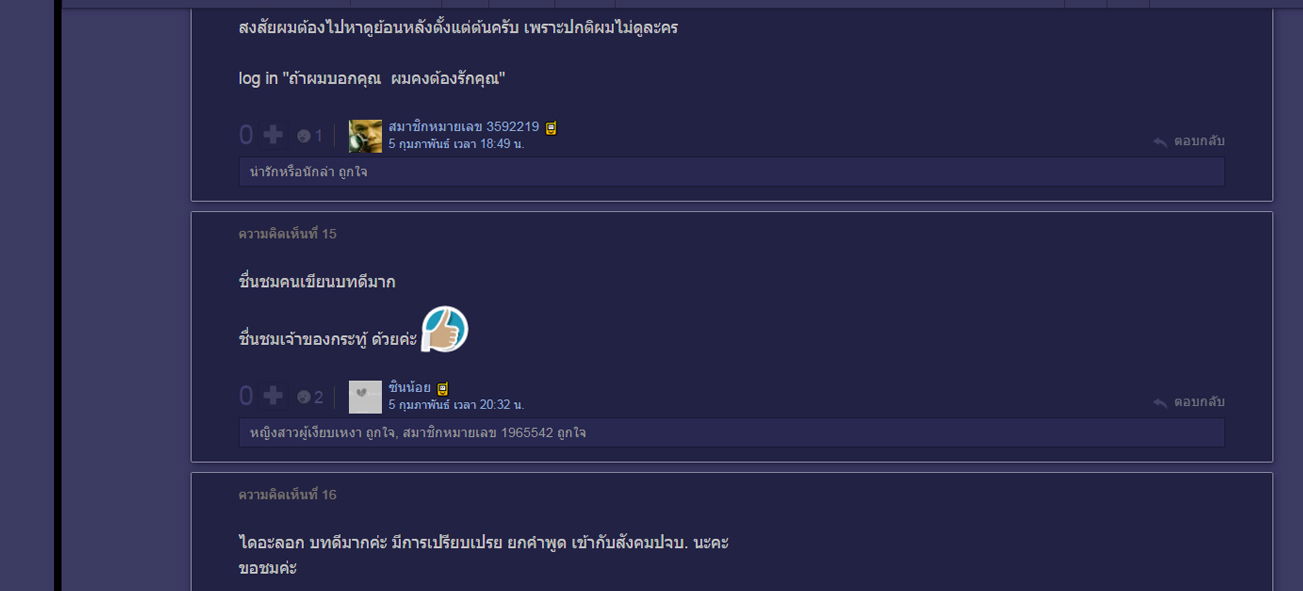This screenshot has width=1303, height=591.
Task: Click the reply arrow icon in comment 15
Action: 1160,403
